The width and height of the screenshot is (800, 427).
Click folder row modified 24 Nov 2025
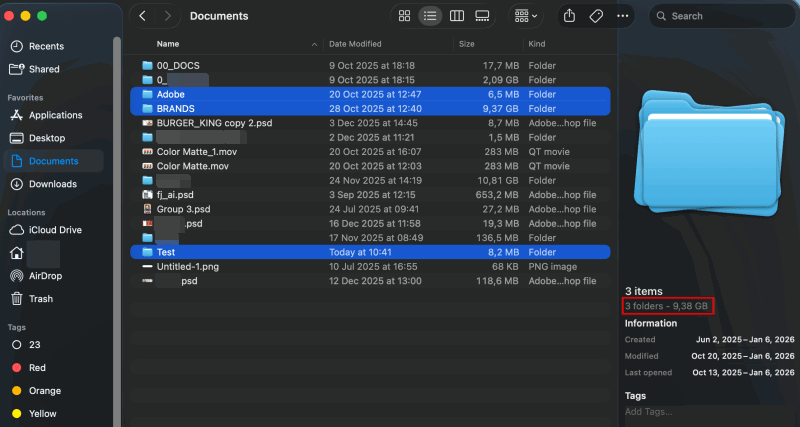(x=370, y=180)
